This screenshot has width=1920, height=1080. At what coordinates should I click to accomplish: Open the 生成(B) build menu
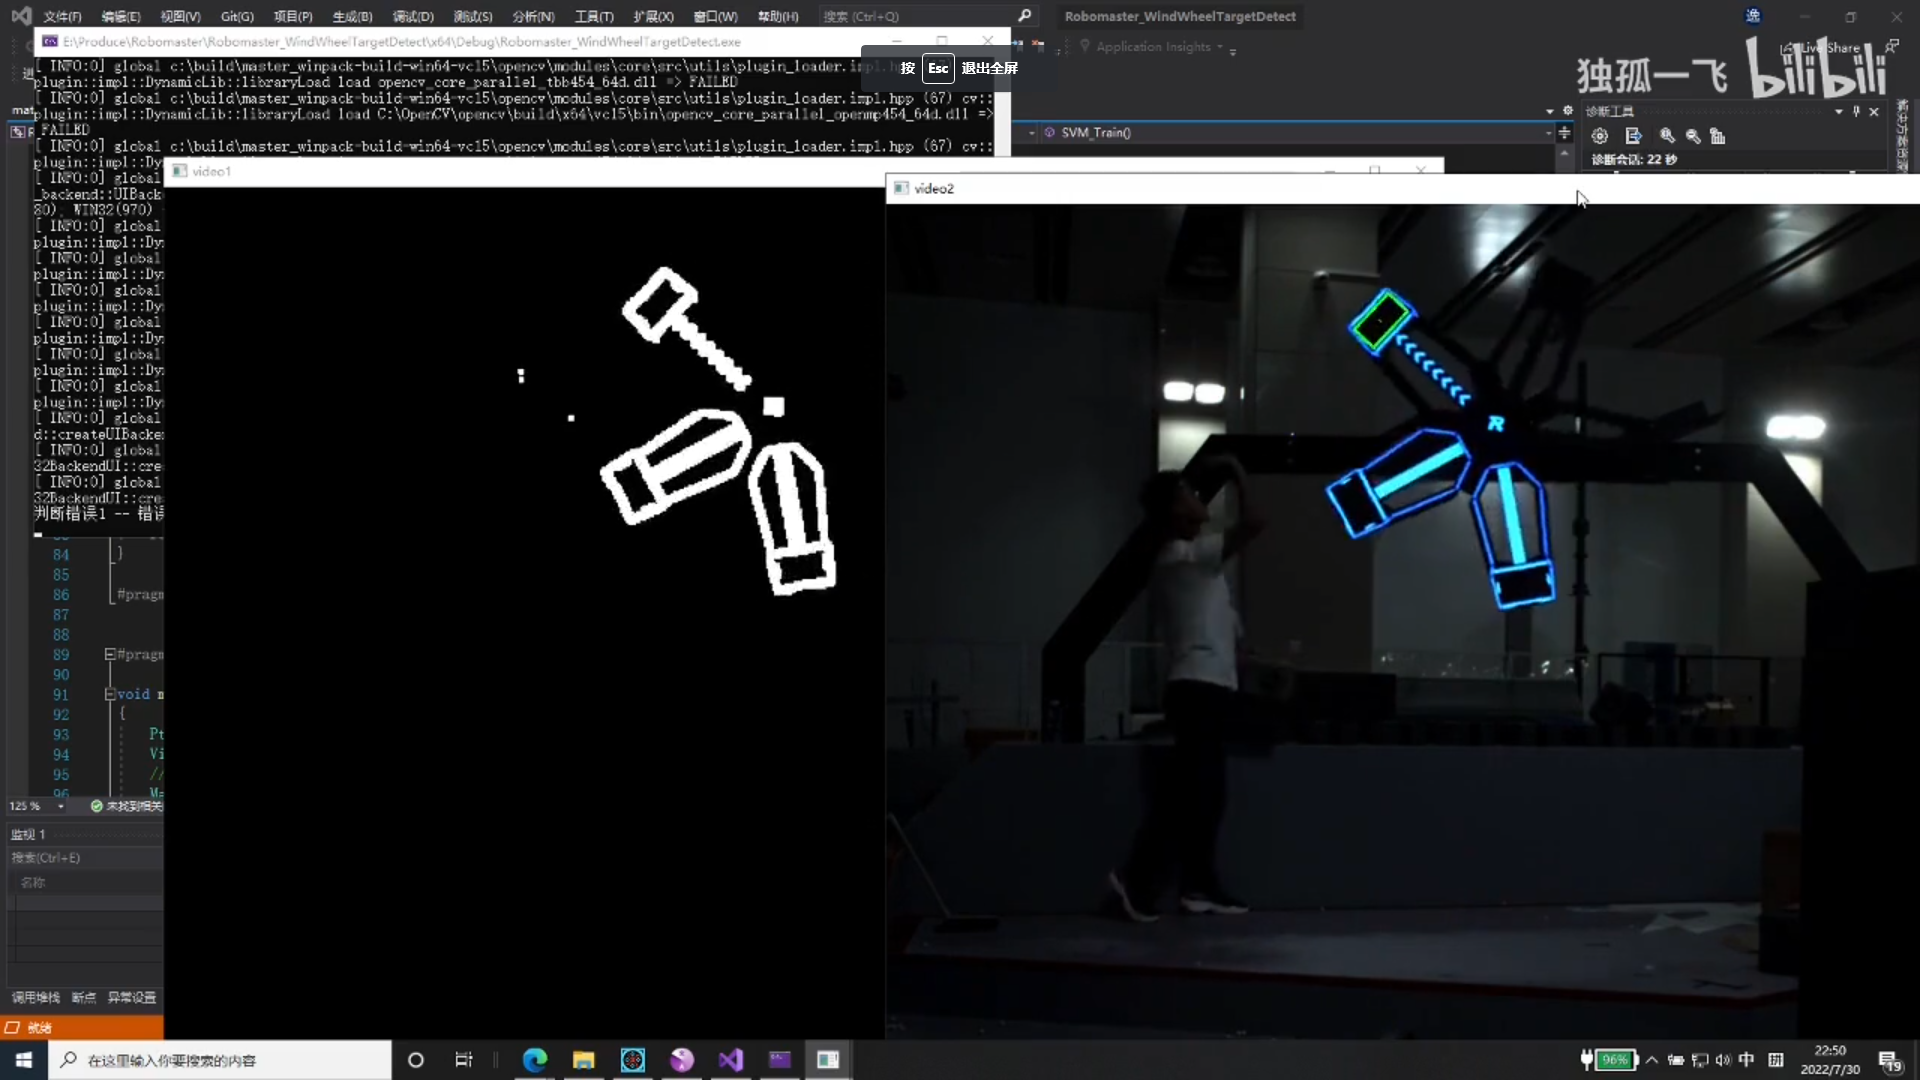[352, 16]
